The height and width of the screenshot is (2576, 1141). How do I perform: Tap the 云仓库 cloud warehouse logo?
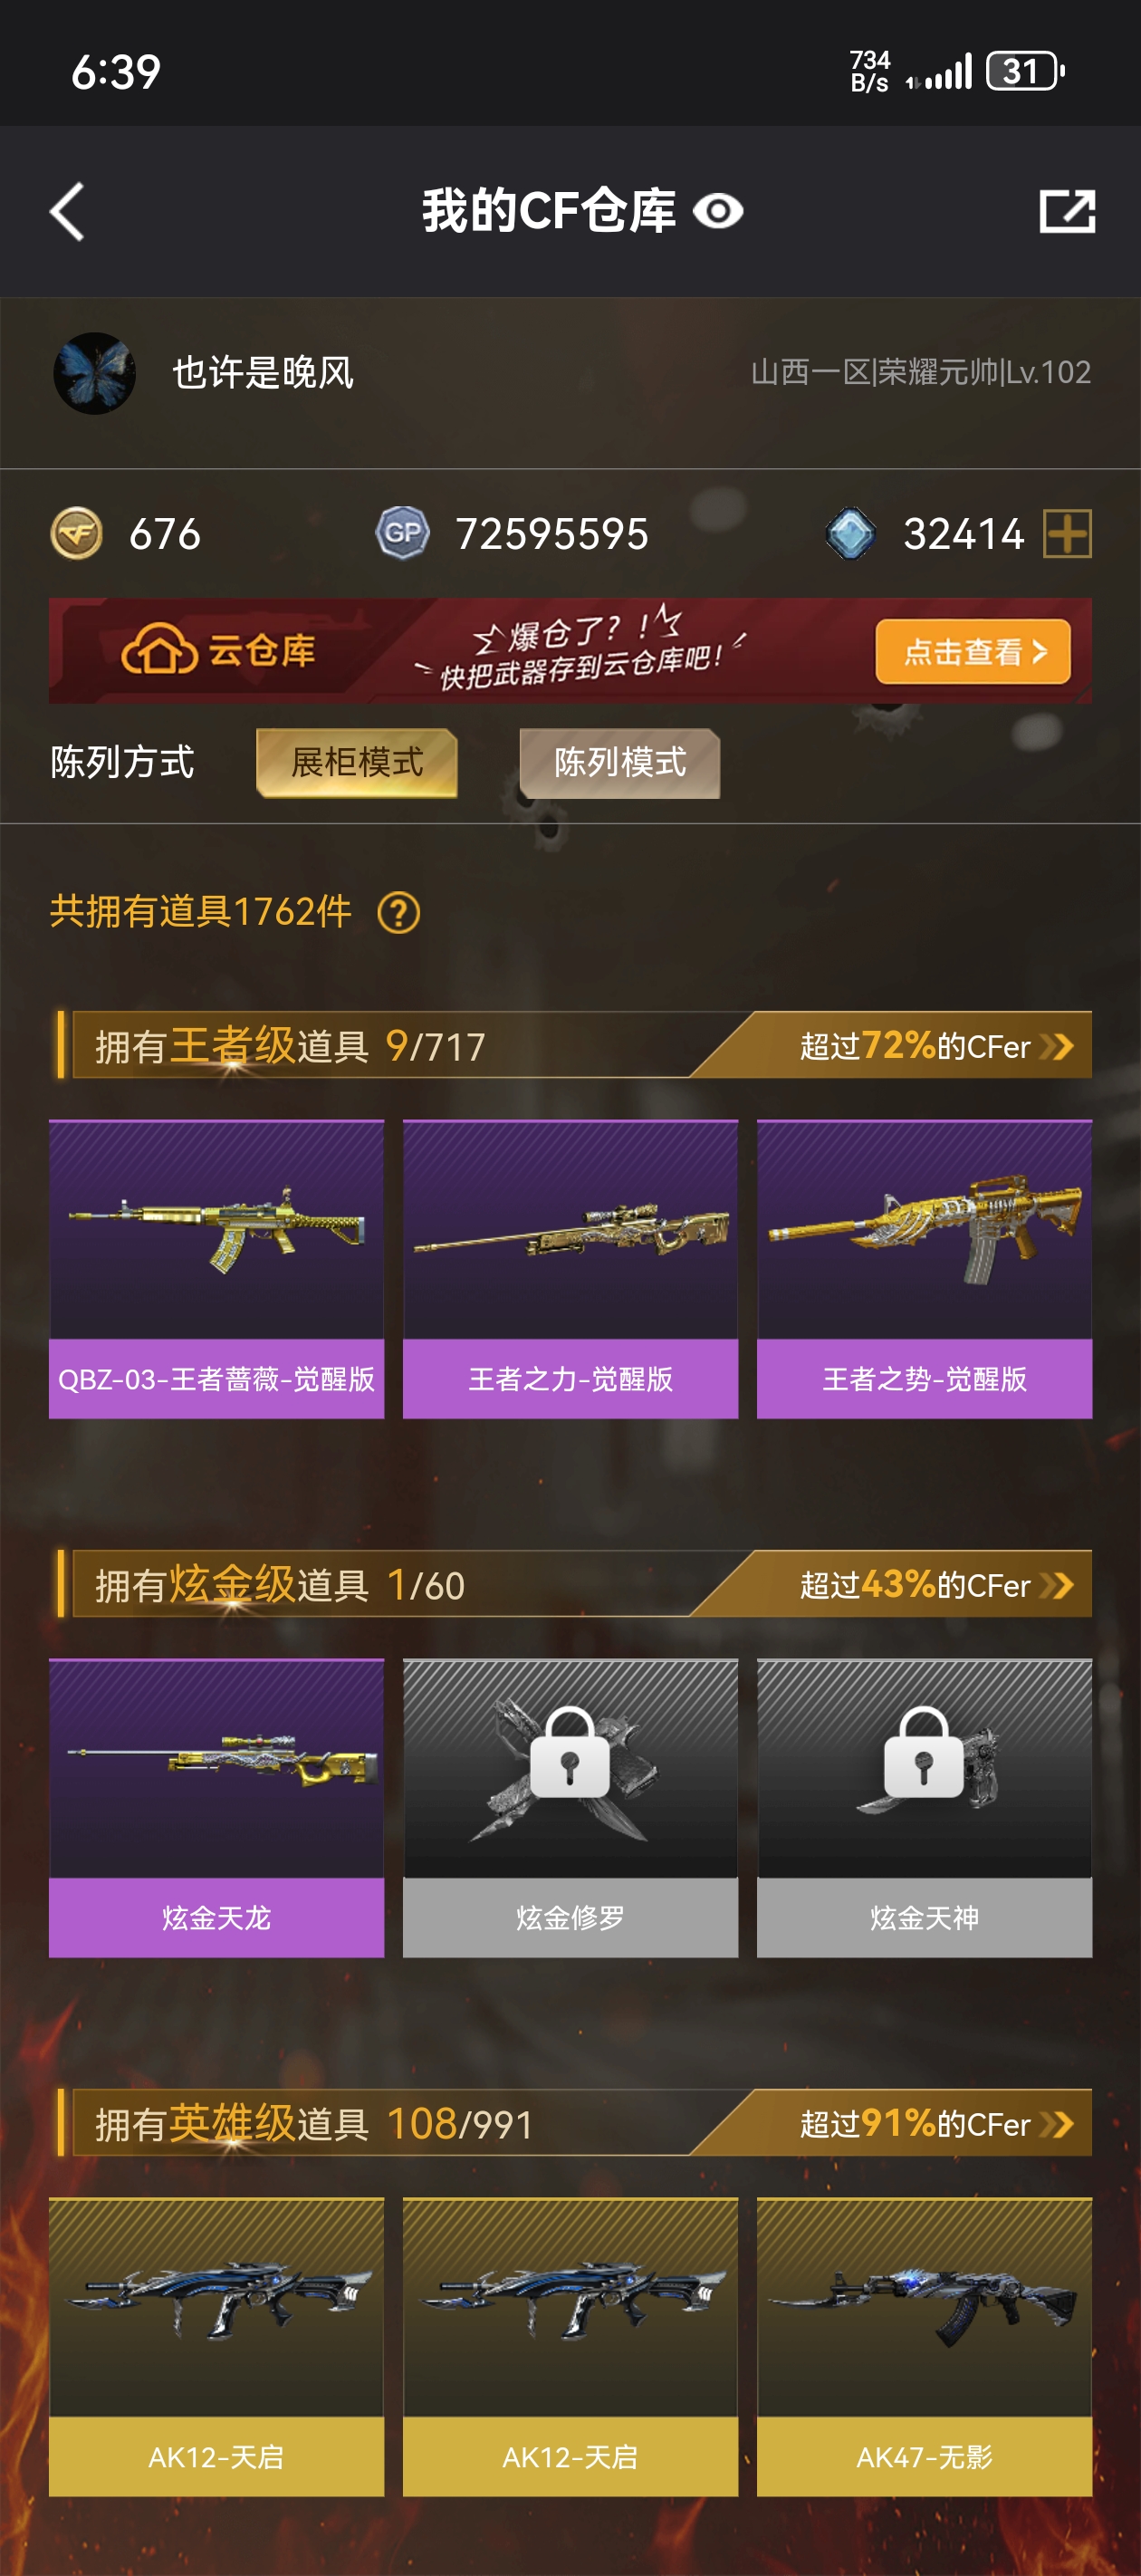tap(218, 651)
